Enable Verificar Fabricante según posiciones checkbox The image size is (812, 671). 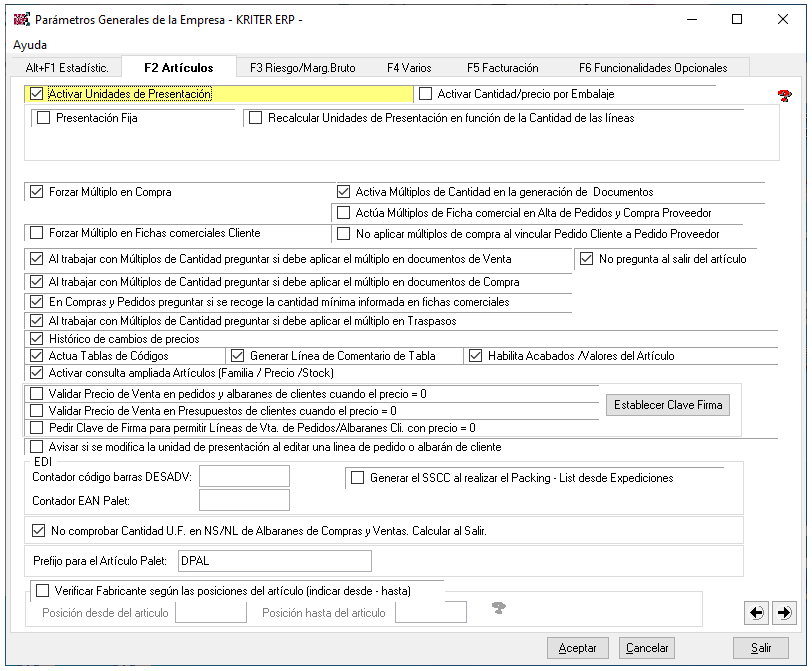(42, 591)
